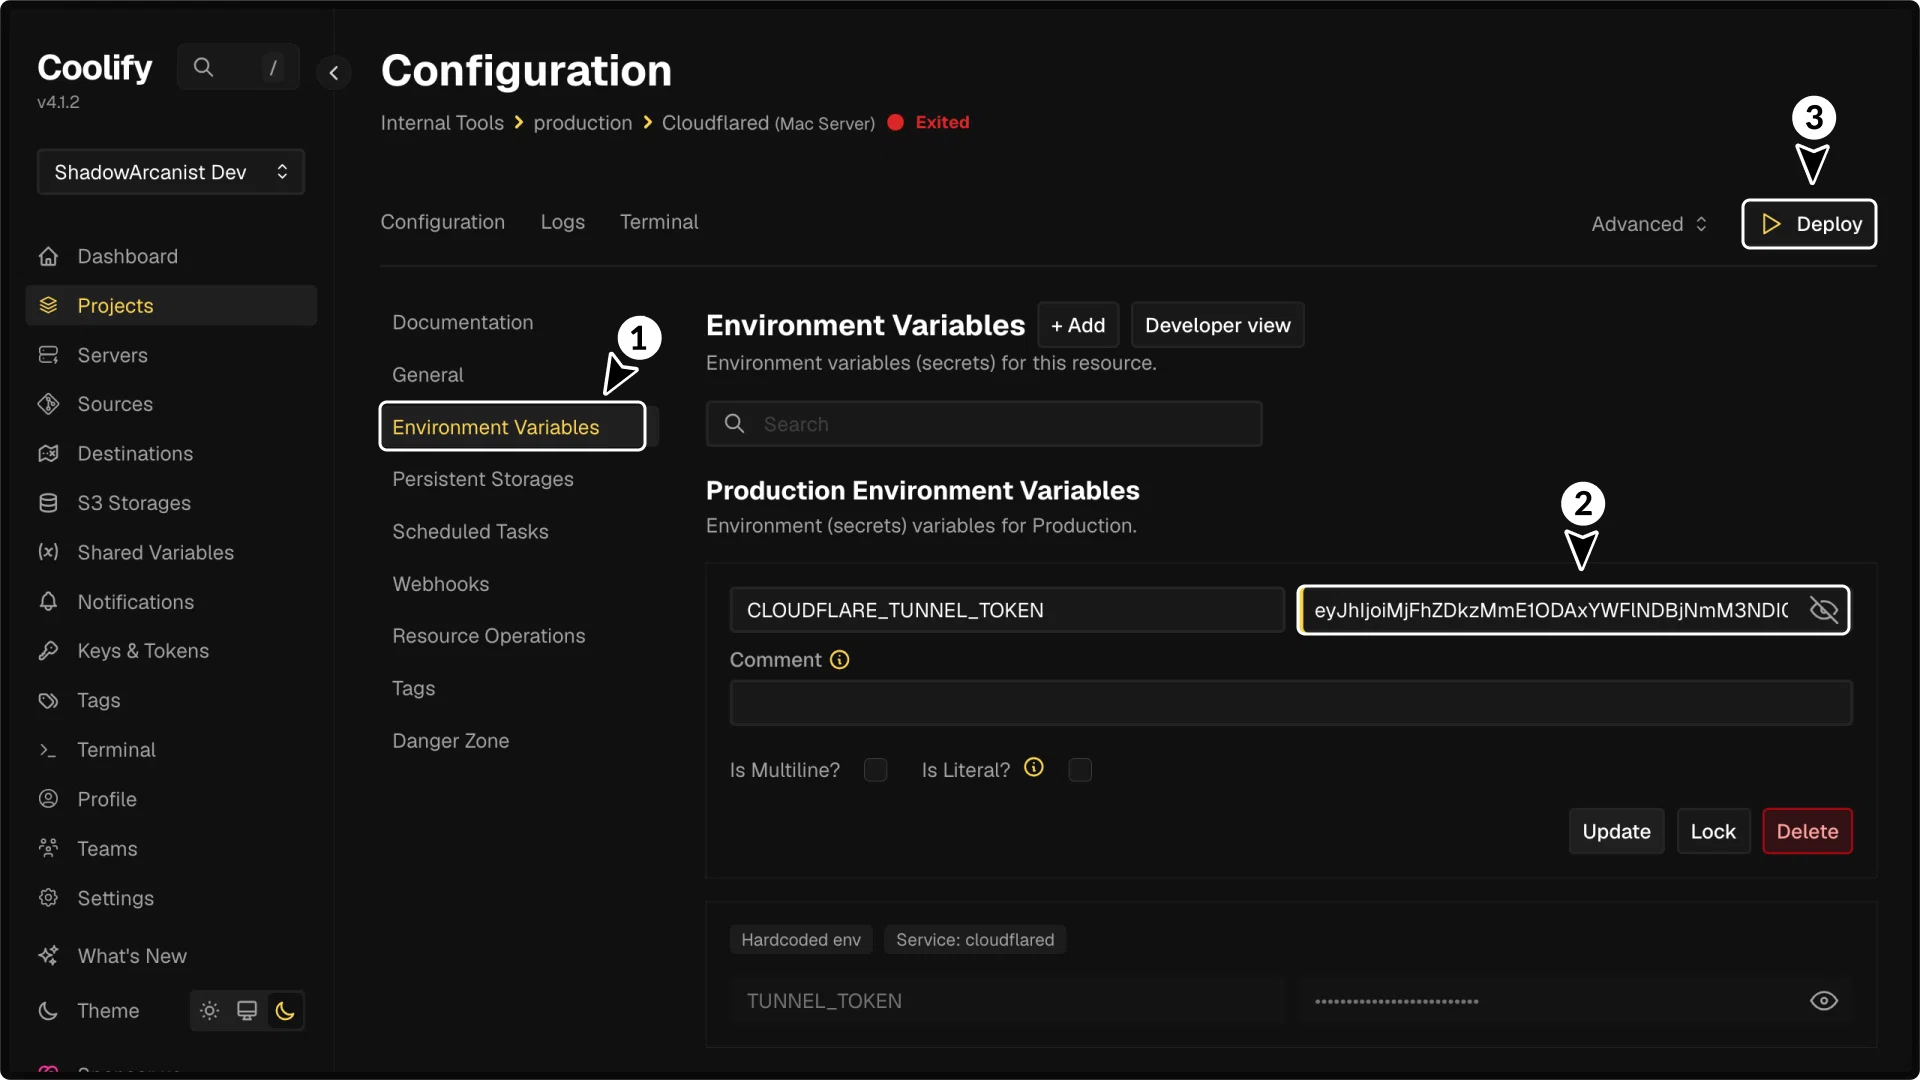Click the environment variables Search field
Image resolution: width=1920 pixels, height=1080 pixels.
984,424
